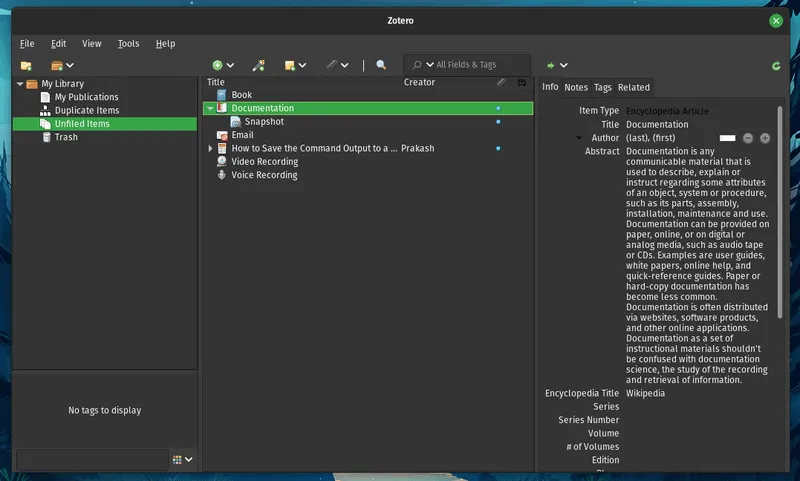Click the All Fields & Tags search box

pos(475,65)
